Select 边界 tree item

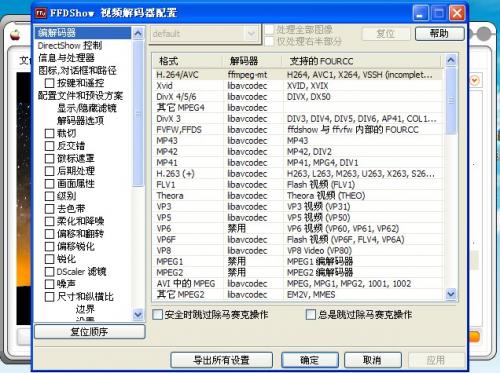(x=85, y=309)
